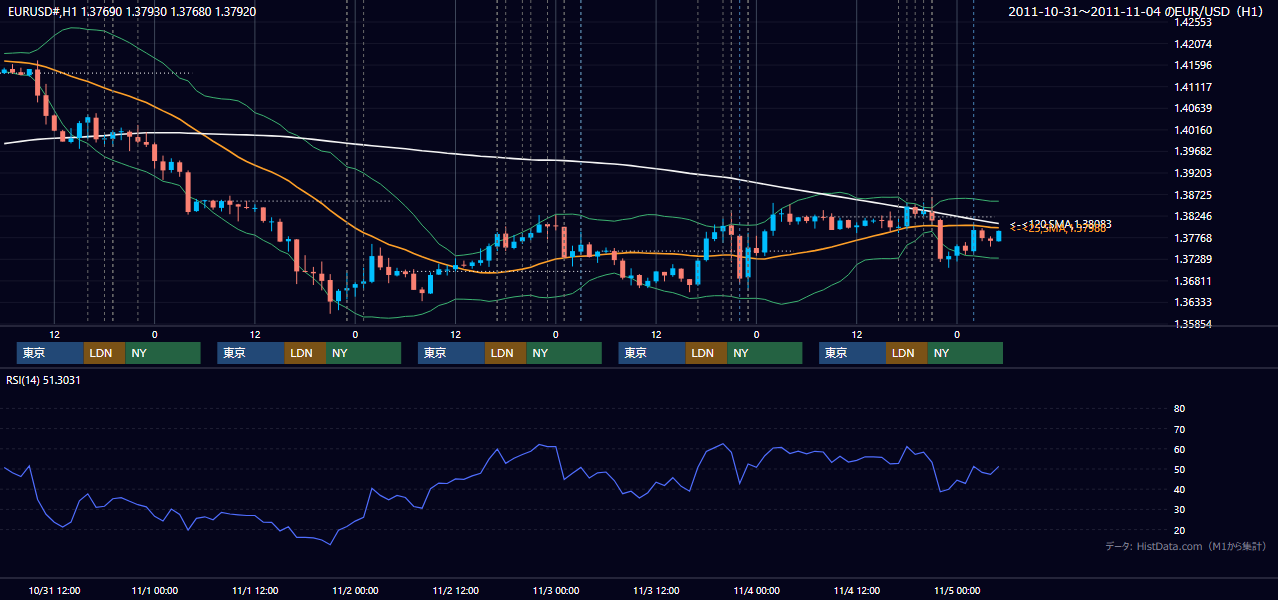The height and width of the screenshot is (600, 1278).
Task: Pick the 1.36333 price axis value
Action: (1193, 302)
